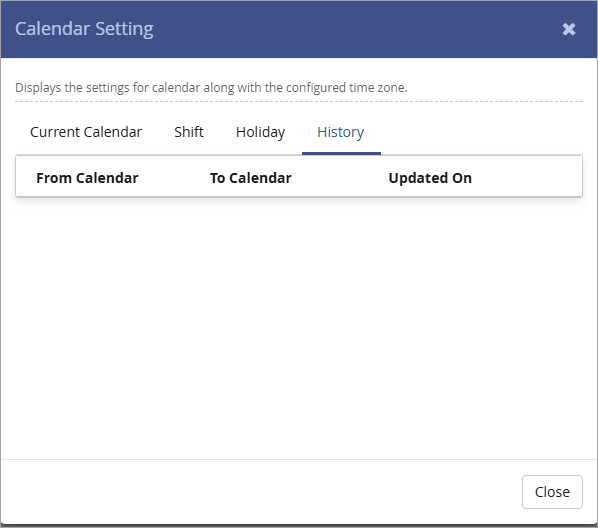The width and height of the screenshot is (598, 528).
Task: Click the Calendar Setting dialog title
Action: (x=84, y=29)
